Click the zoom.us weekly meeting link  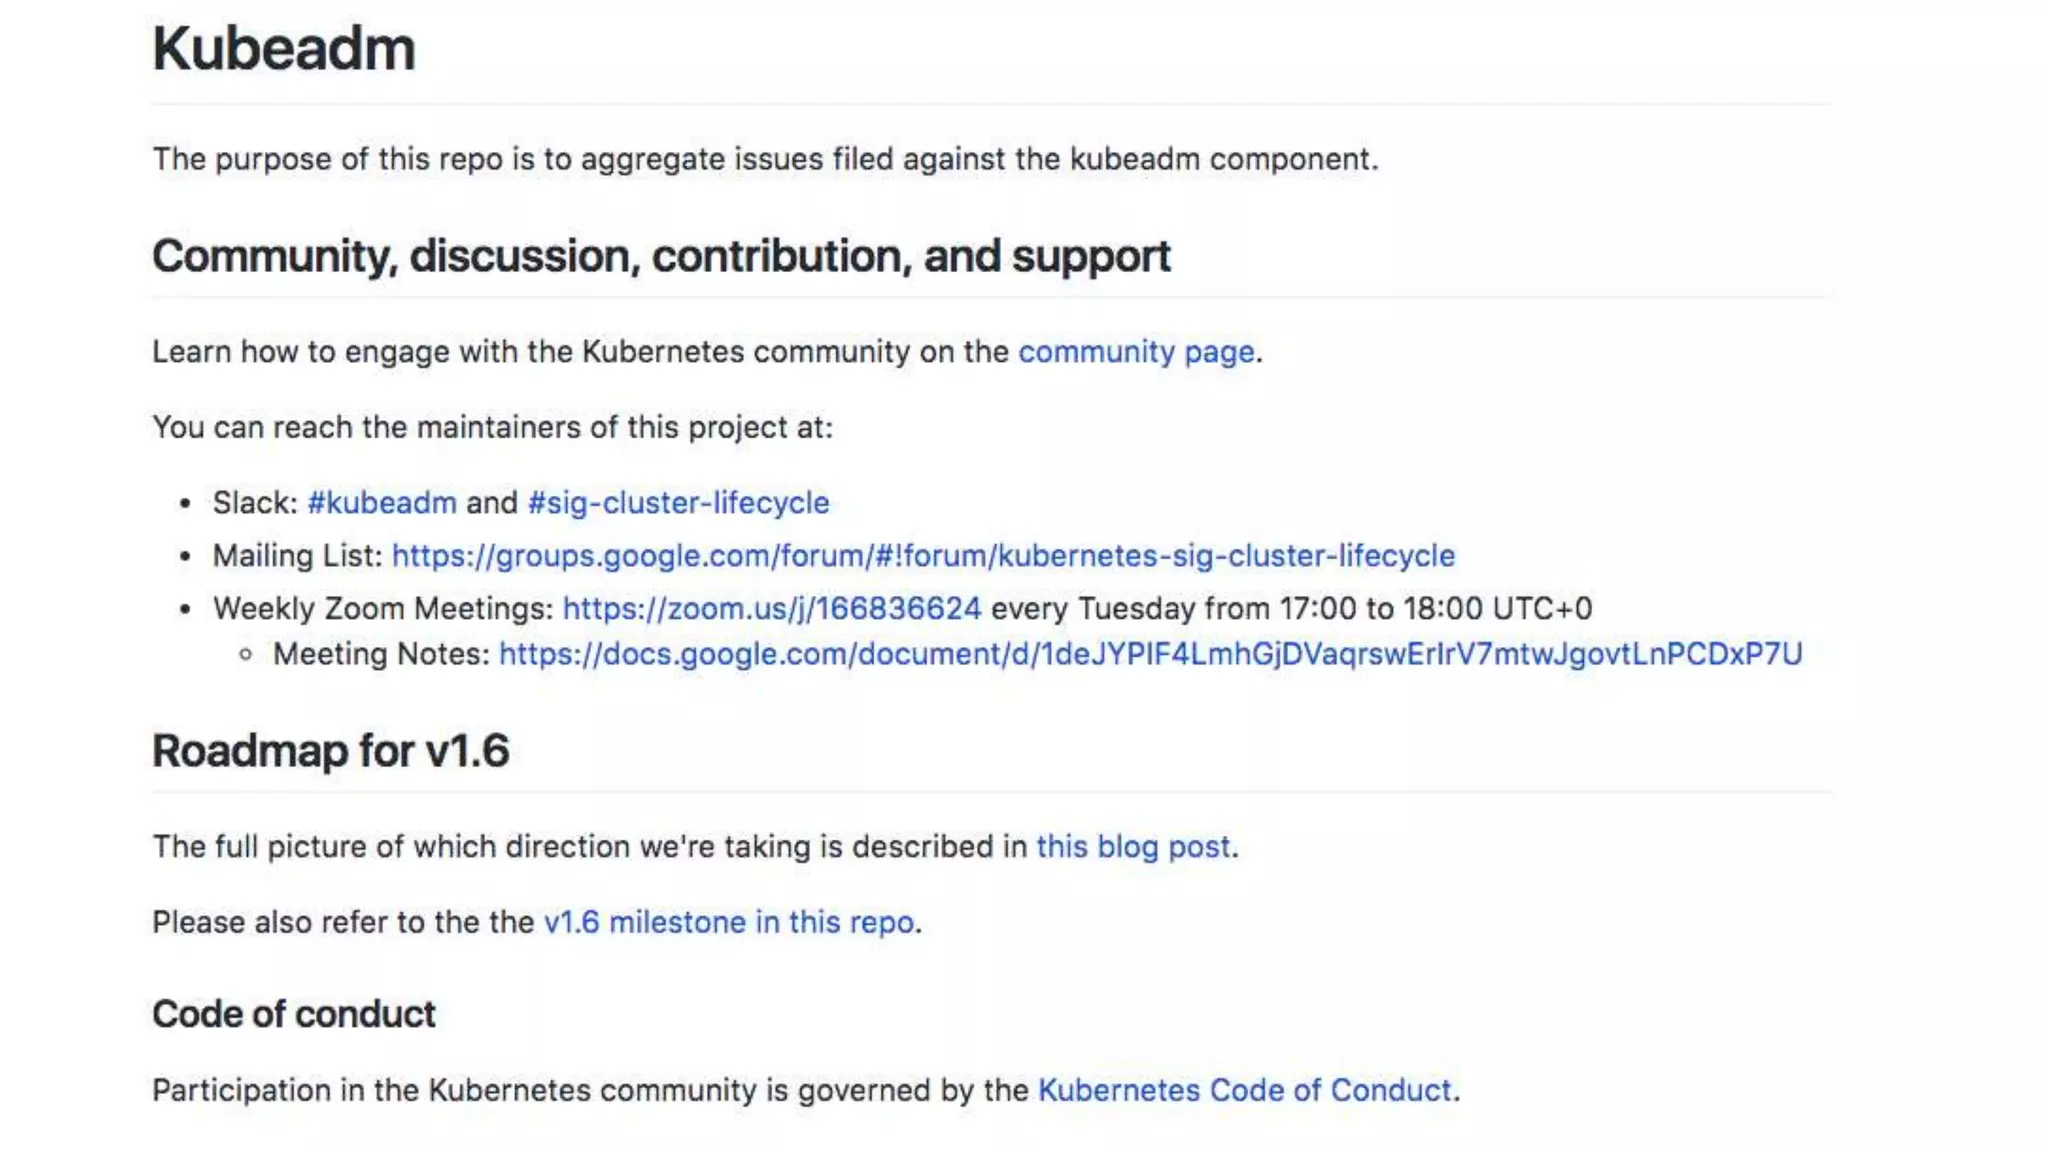click(771, 609)
